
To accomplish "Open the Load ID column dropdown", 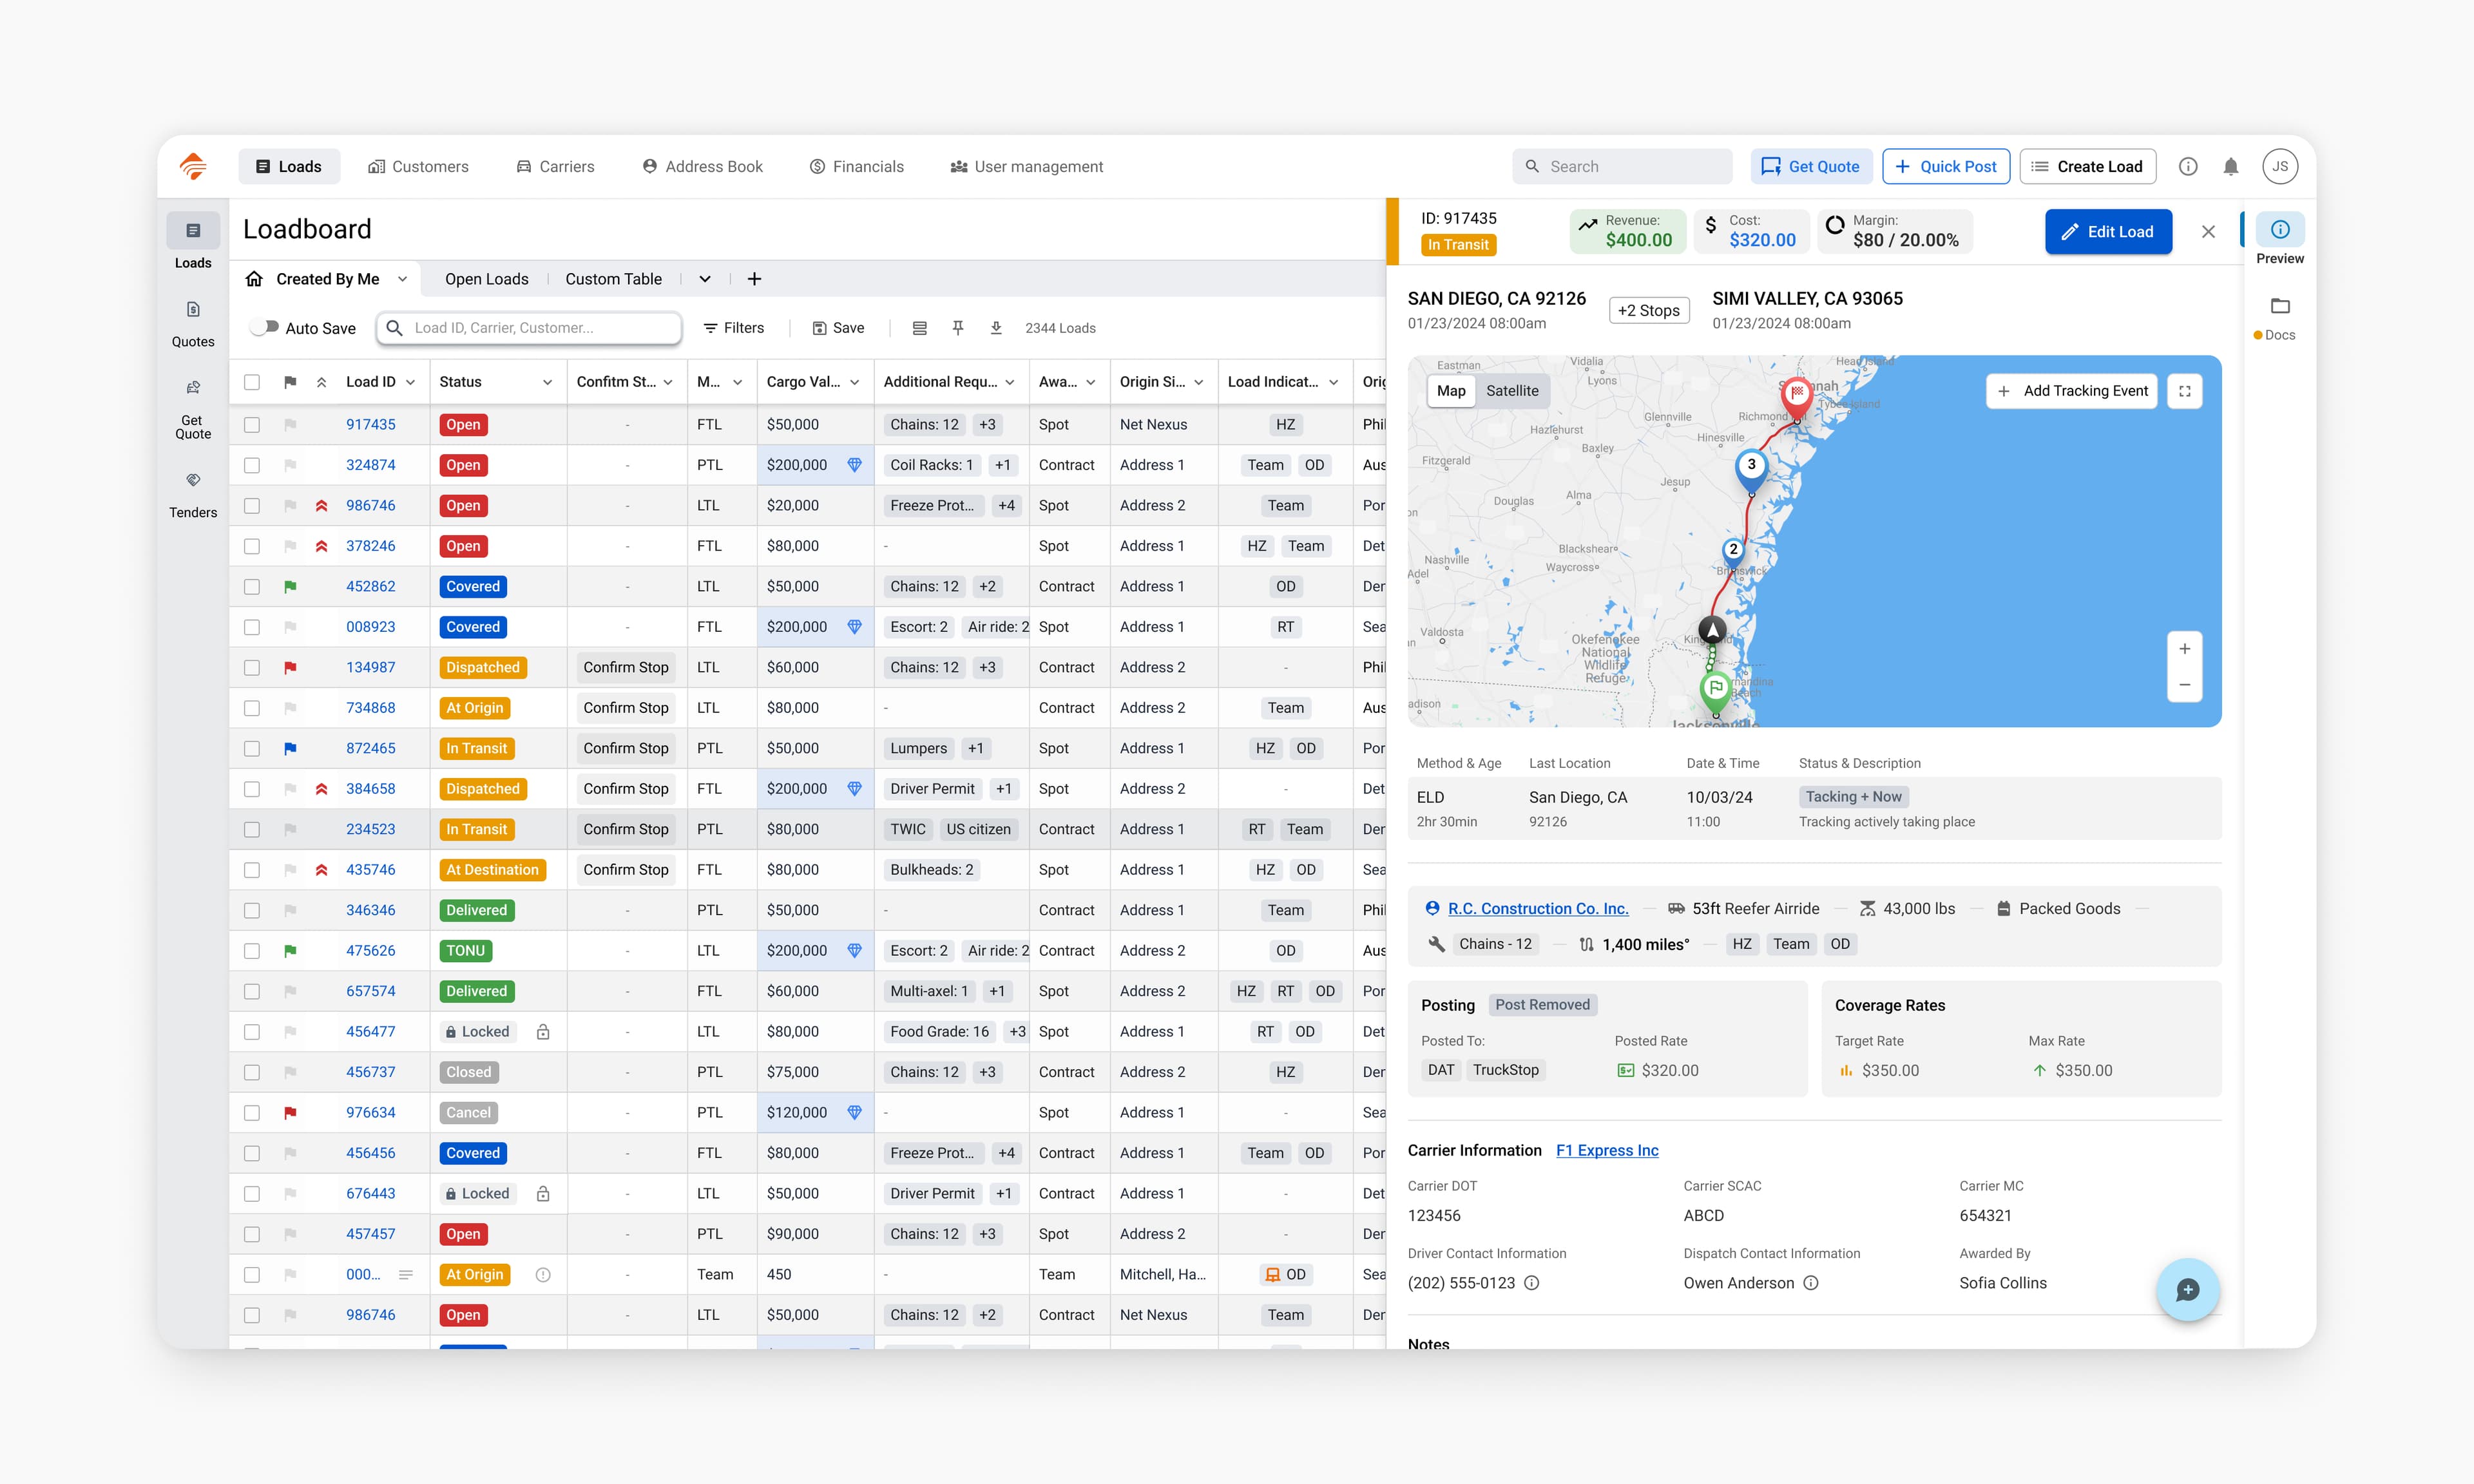I will 410,382.
